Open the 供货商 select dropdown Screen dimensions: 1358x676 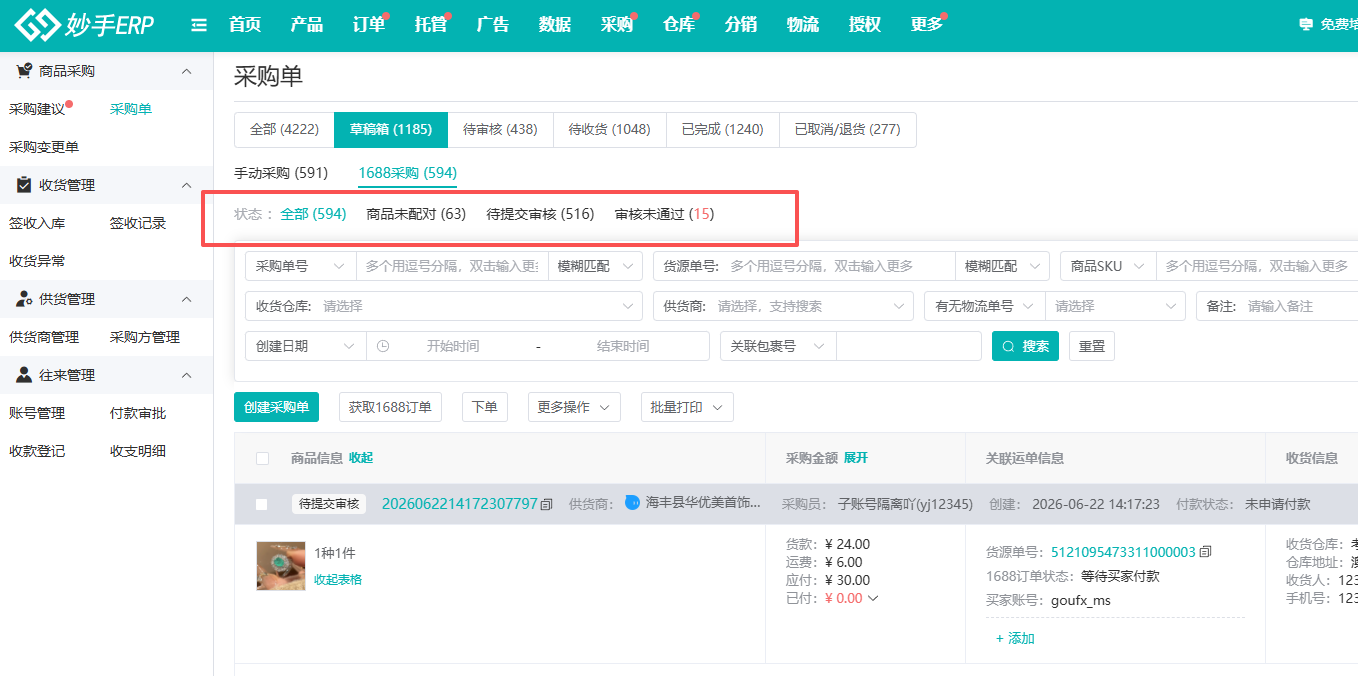click(x=783, y=306)
